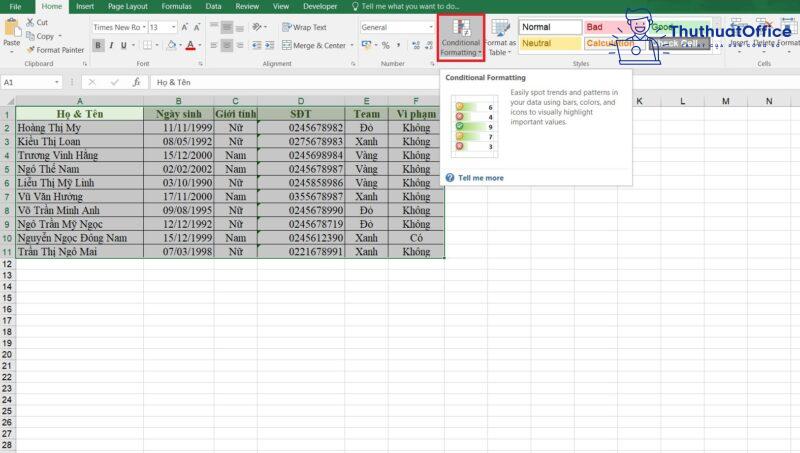Image resolution: width=800 pixels, height=453 pixels.
Task: Click the Copy button
Action: click(41, 36)
